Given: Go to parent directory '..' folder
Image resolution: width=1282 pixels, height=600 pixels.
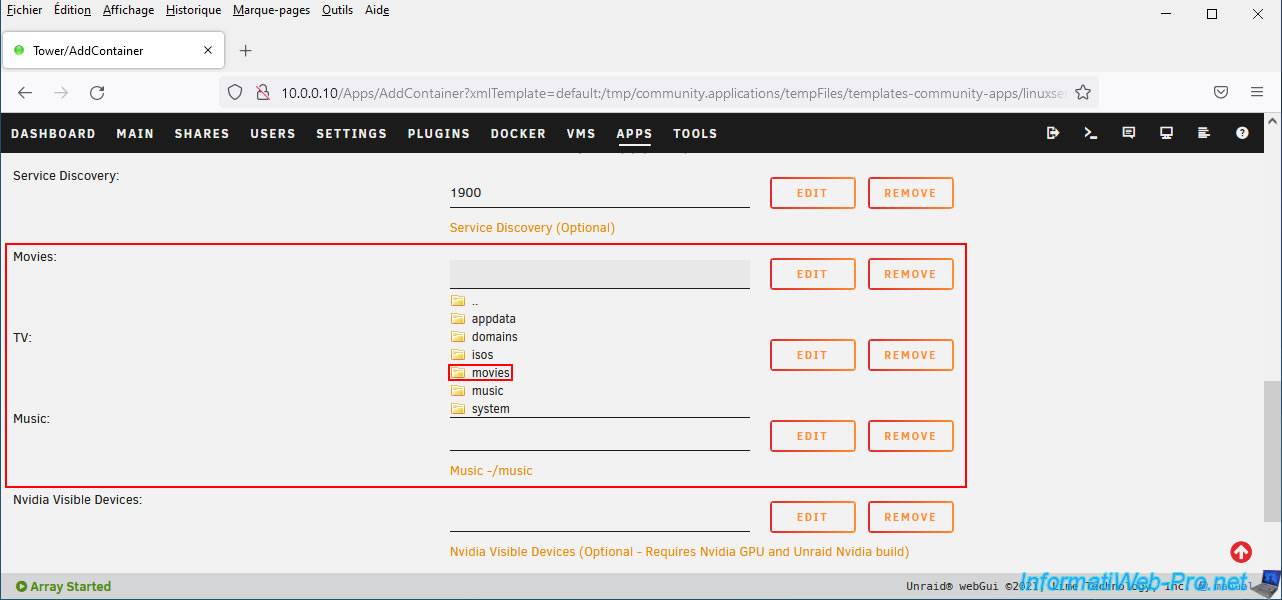Looking at the screenshot, I should [x=474, y=301].
